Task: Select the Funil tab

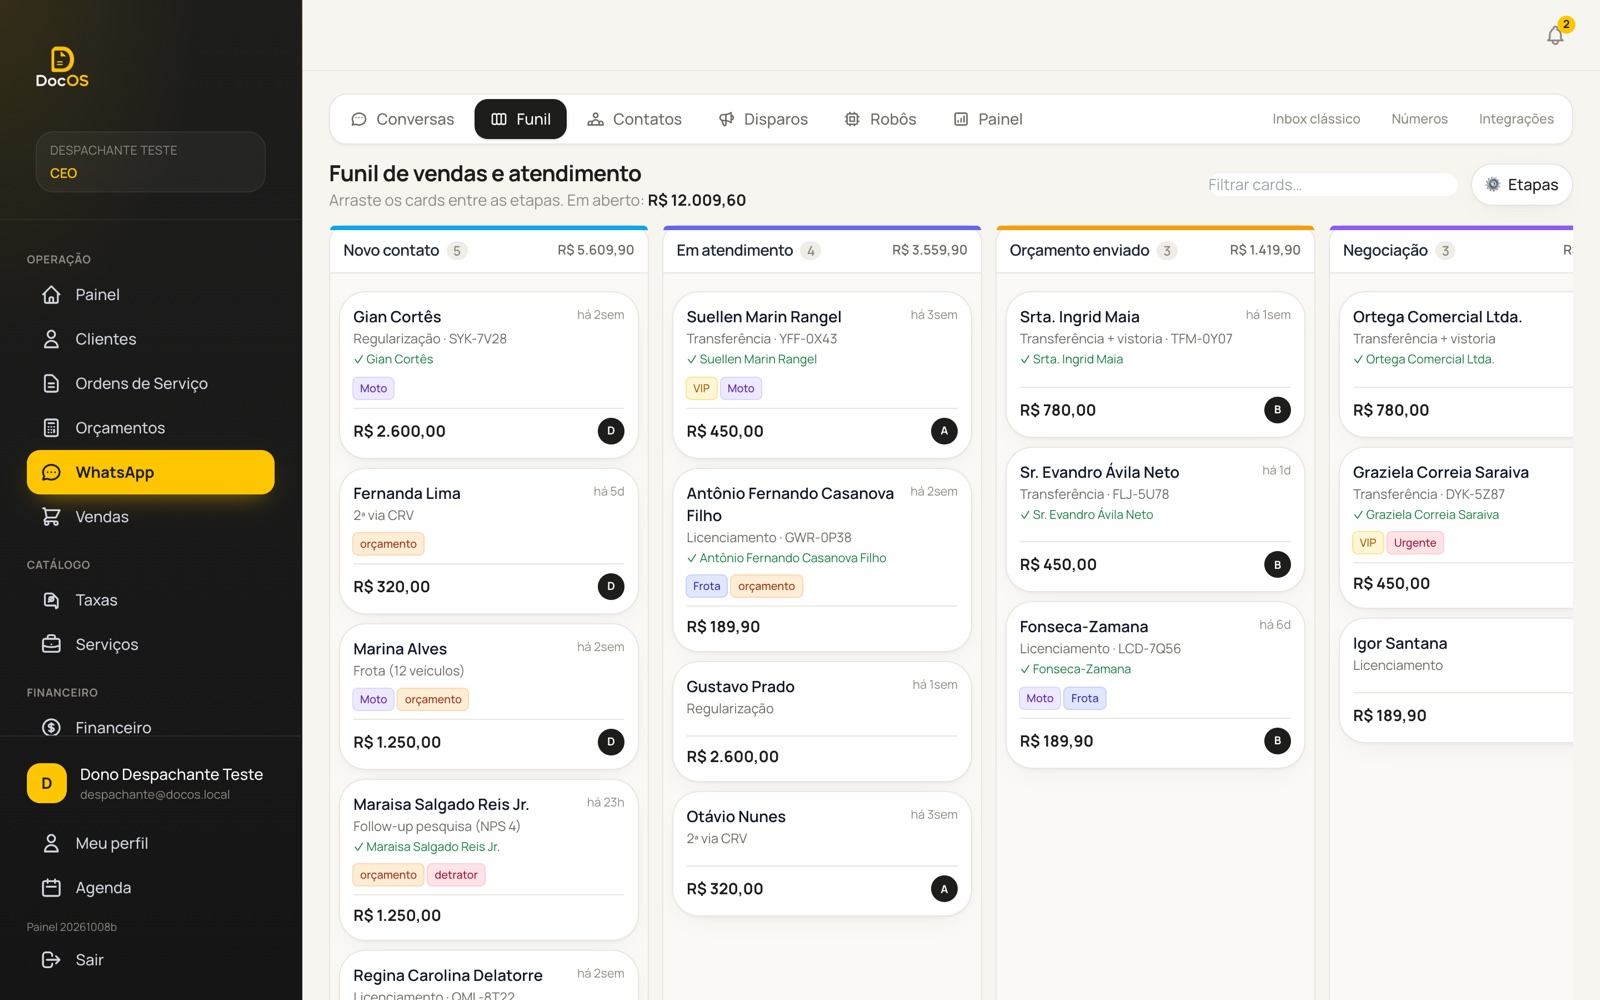Action: (x=520, y=119)
